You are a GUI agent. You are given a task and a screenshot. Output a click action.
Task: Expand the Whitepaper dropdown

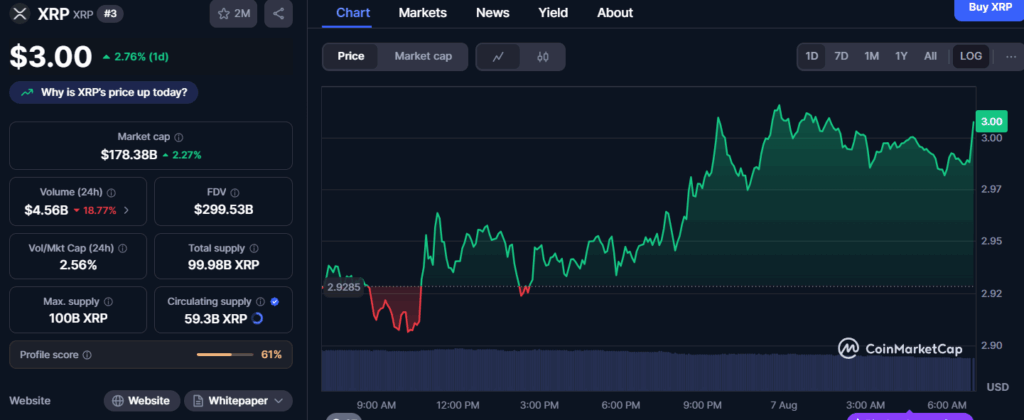pyautogui.click(x=238, y=400)
